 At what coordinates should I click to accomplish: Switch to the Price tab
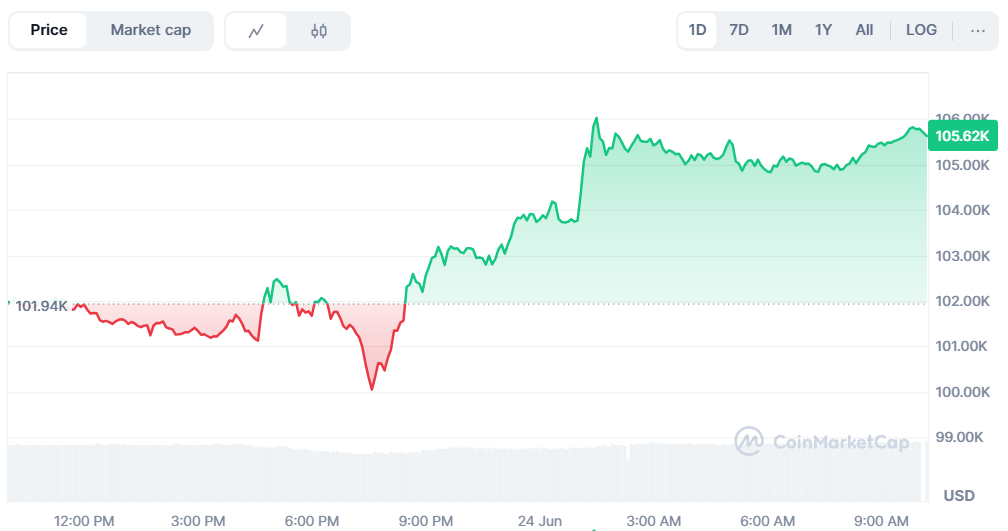(x=49, y=30)
